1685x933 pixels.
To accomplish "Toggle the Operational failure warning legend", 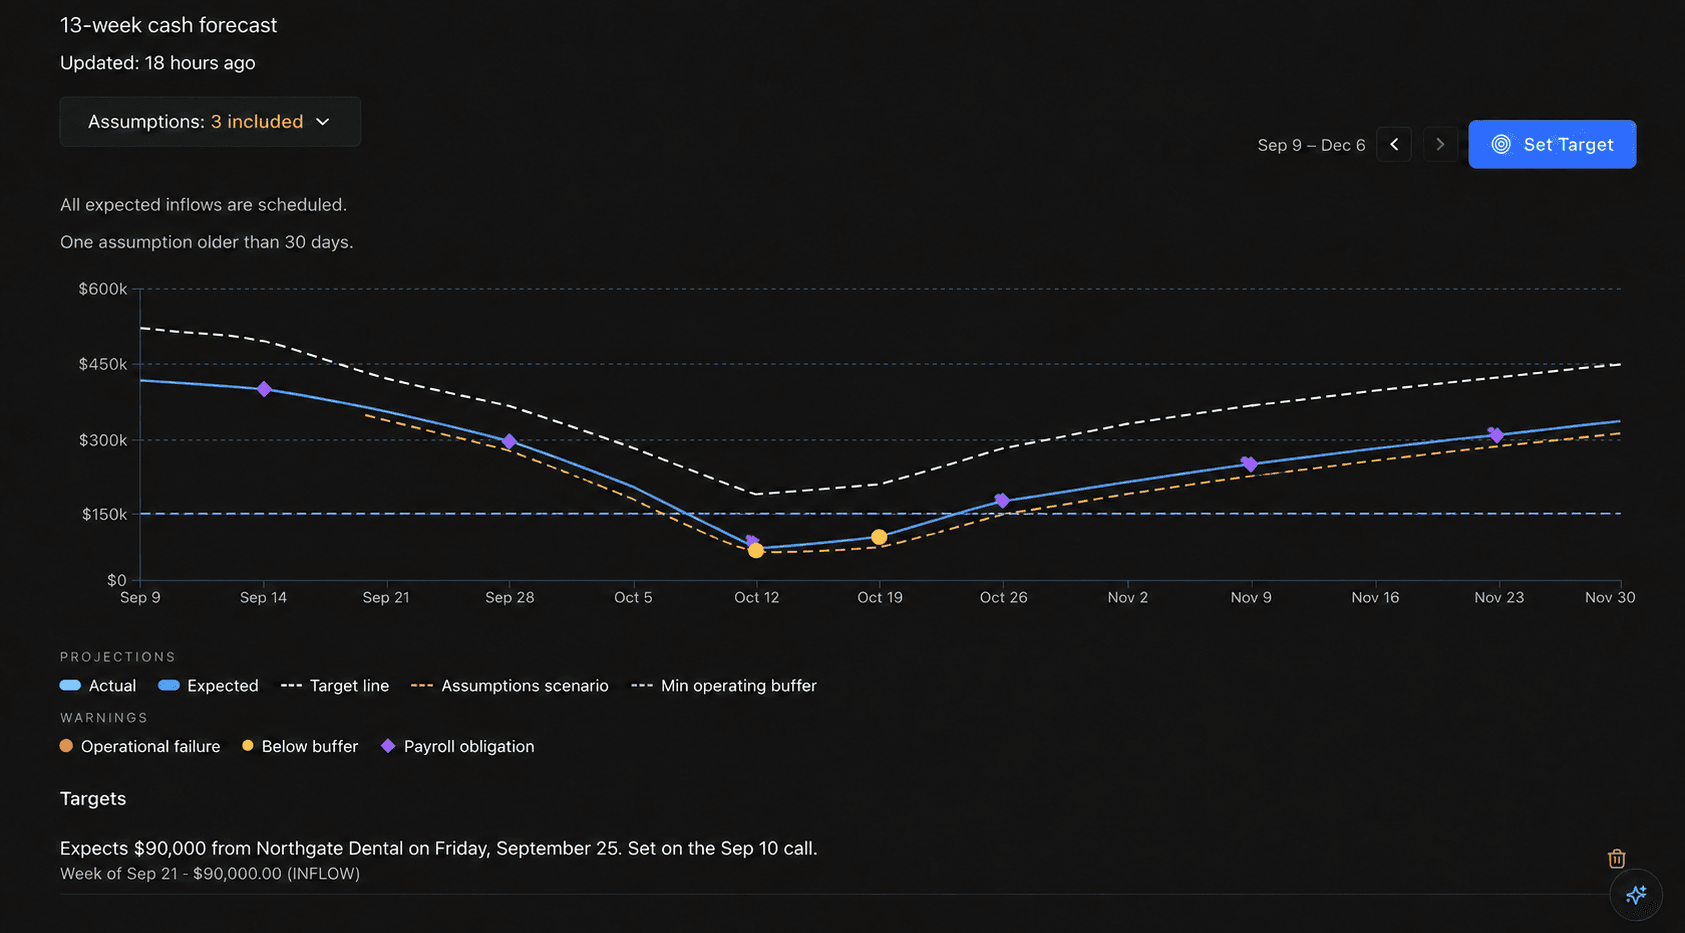I will pos(140,747).
